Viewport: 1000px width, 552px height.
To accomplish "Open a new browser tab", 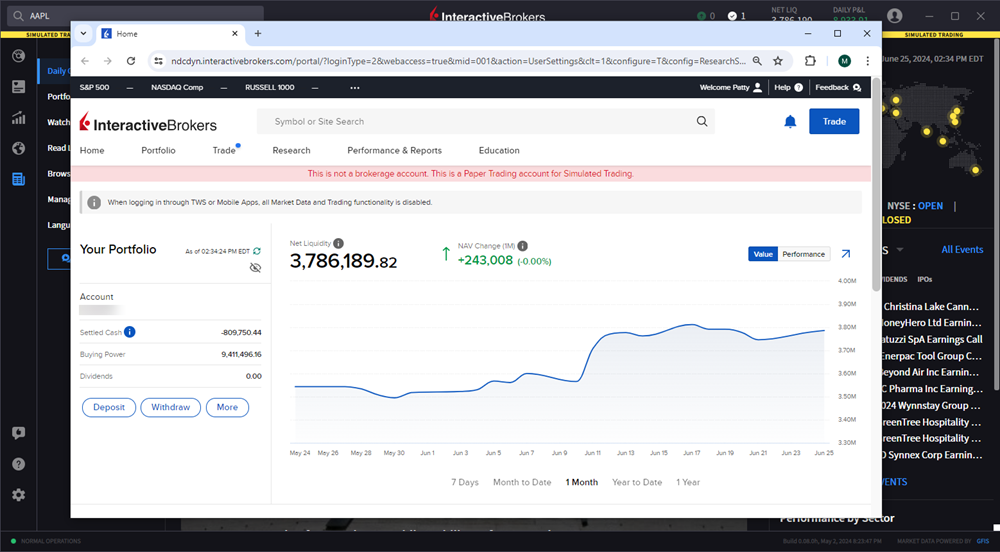I will tap(258, 33).
